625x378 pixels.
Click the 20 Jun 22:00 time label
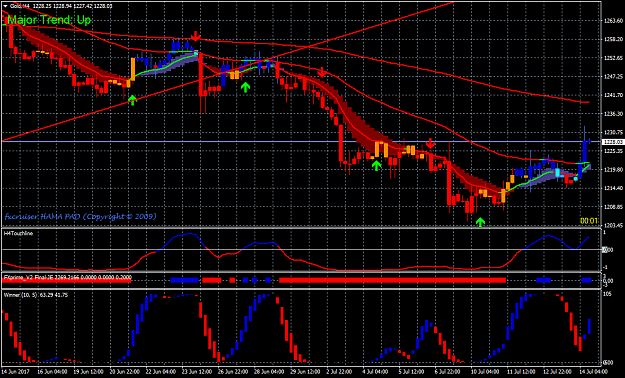point(125,372)
